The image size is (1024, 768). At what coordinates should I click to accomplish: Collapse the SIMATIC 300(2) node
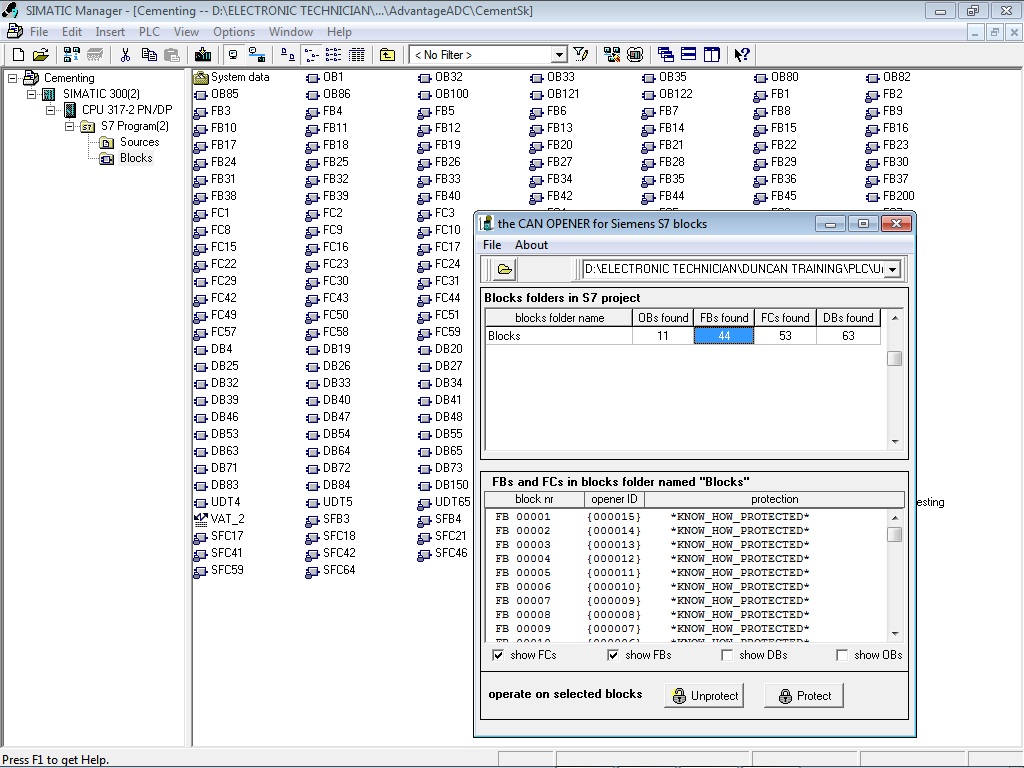click(x=31, y=94)
